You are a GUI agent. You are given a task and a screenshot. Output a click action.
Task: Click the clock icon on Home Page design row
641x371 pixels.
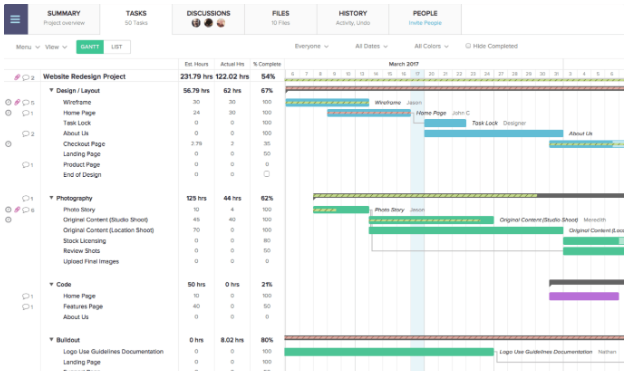tap(8, 113)
